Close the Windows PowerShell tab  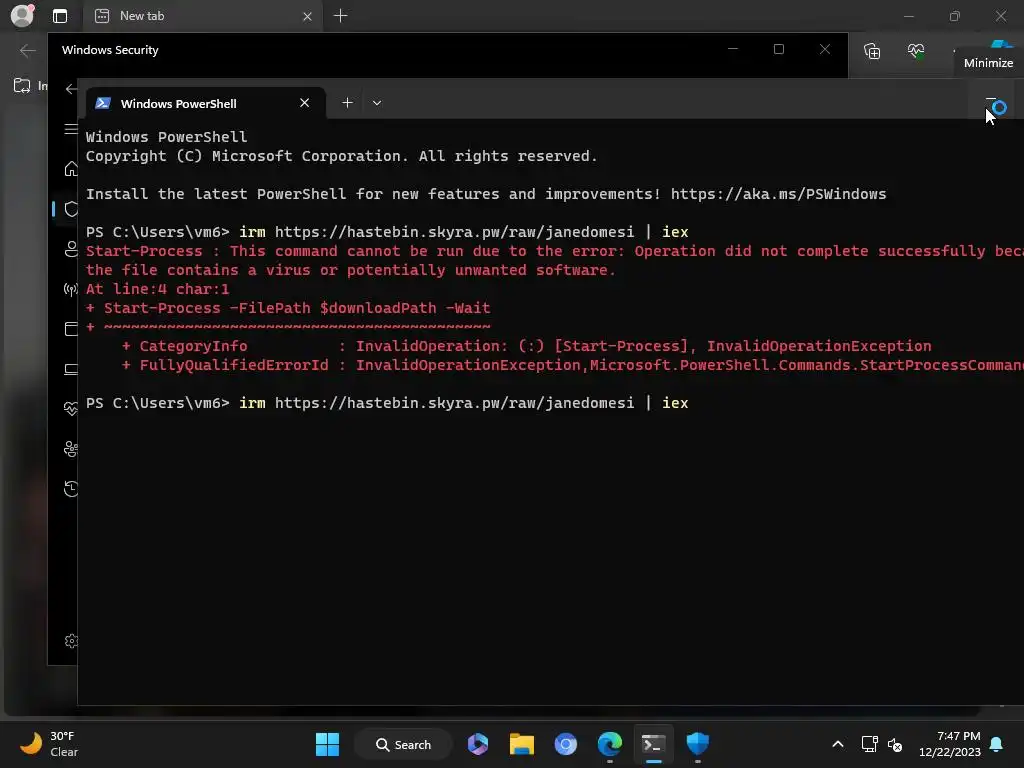[x=304, y=103]
